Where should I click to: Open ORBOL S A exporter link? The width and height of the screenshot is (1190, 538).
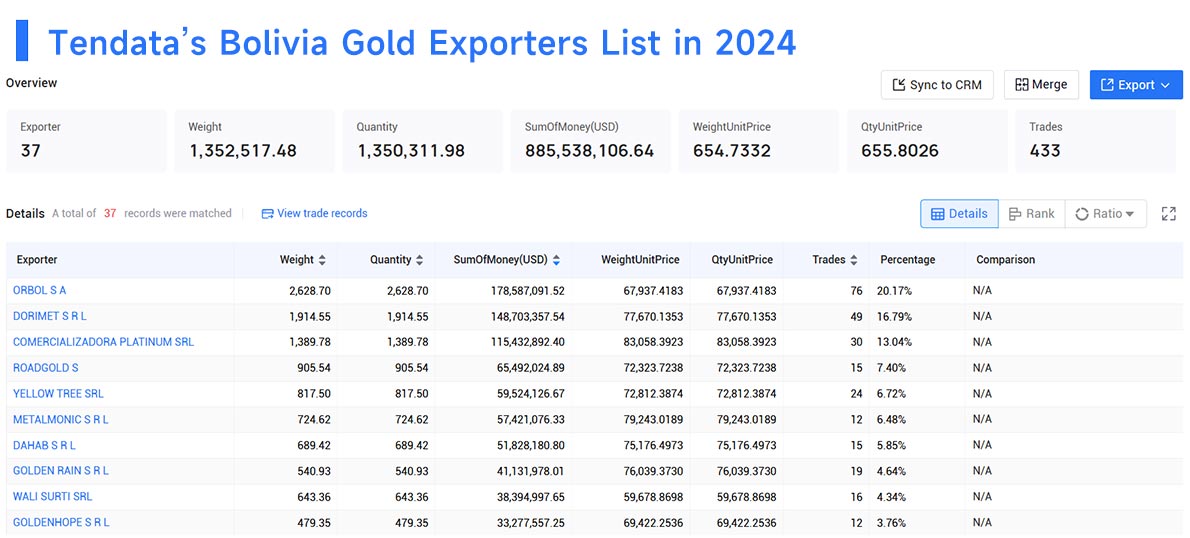pos(39,290)
